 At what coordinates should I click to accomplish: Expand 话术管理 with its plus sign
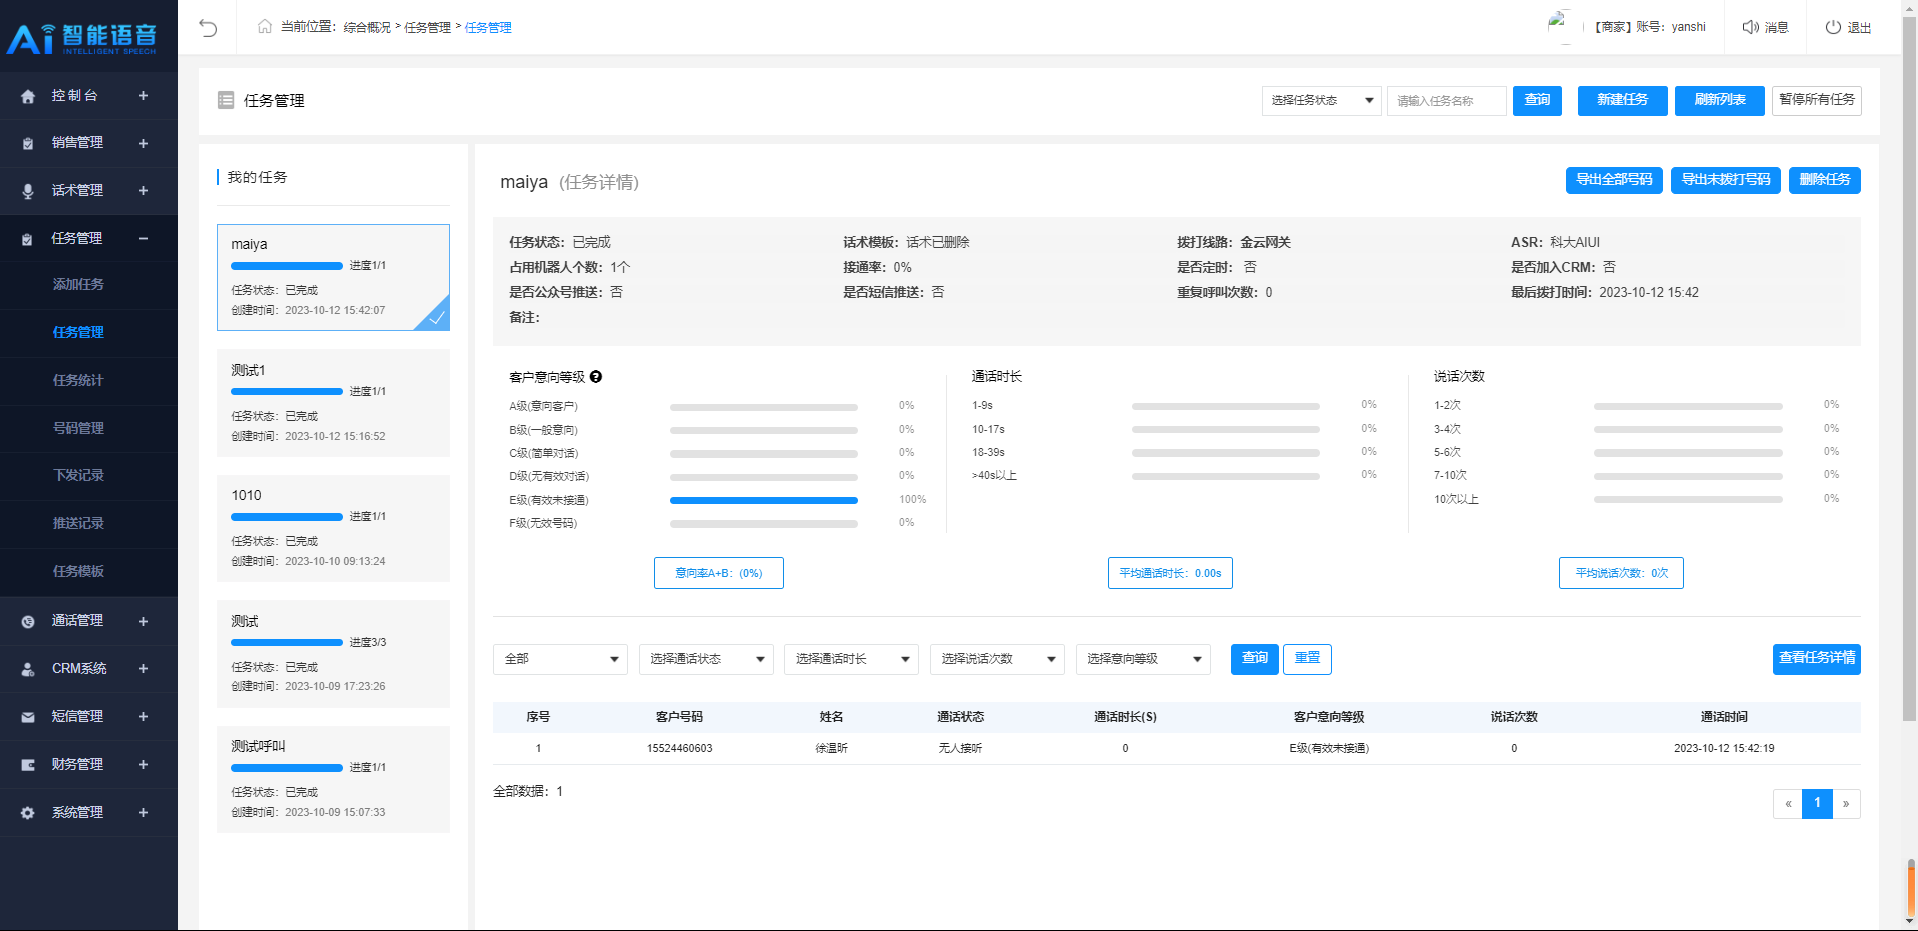pyautogui.click(x=143, y=191)
